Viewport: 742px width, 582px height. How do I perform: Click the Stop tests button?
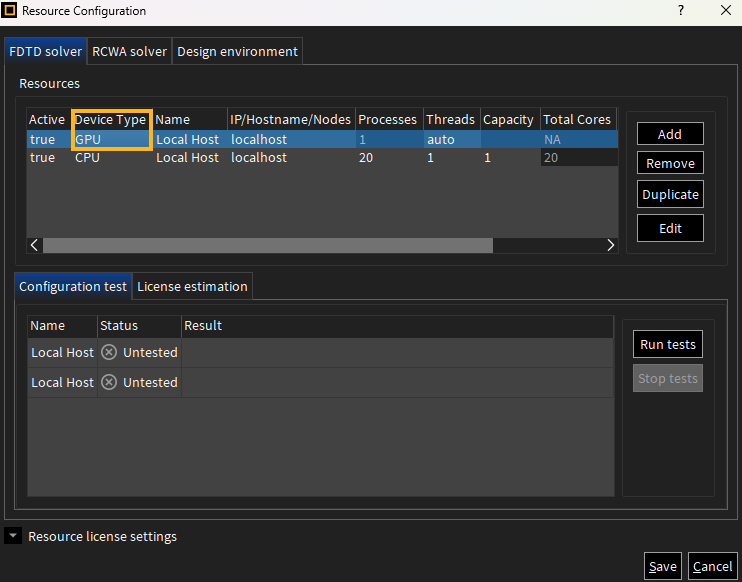click(668, 378)
